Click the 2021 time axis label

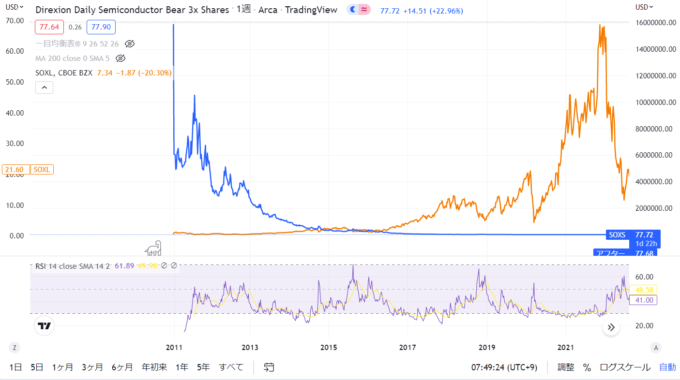[566, 347]
